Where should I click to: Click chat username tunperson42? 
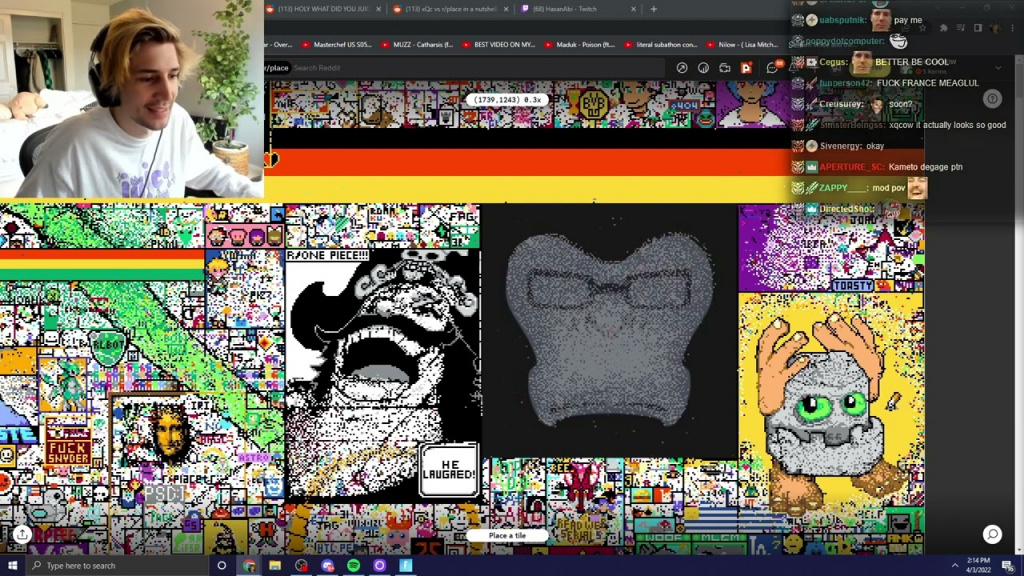tap(846, 83)
